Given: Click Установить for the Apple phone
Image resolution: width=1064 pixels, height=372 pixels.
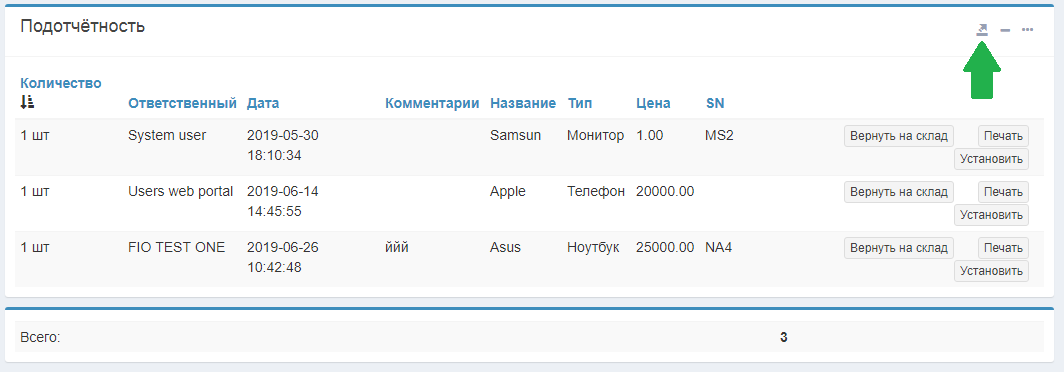Looking at the screenshot, I should pos(991,215).
